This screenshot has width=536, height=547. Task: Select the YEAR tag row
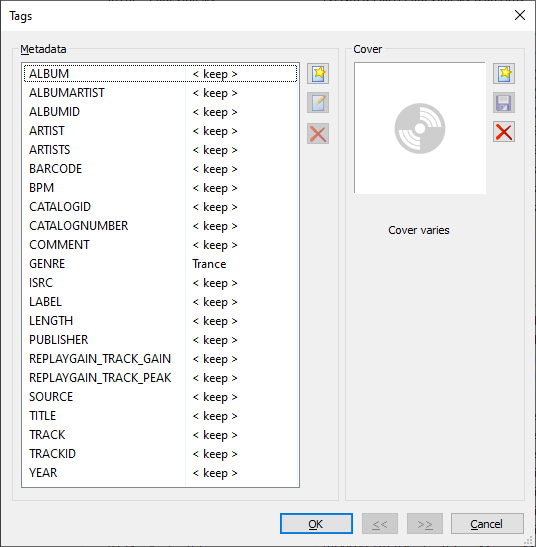(x=161, y=473)
